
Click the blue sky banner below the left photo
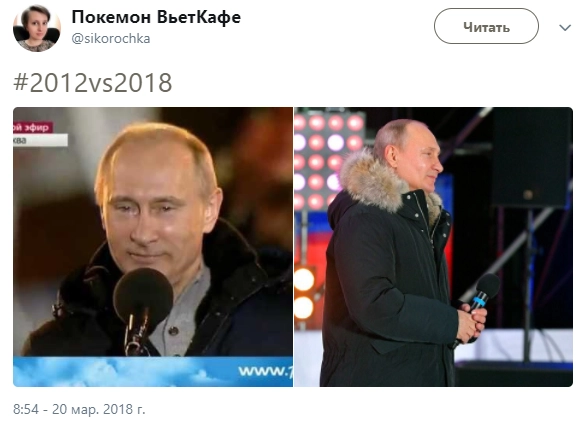click(x=153, y=371)
